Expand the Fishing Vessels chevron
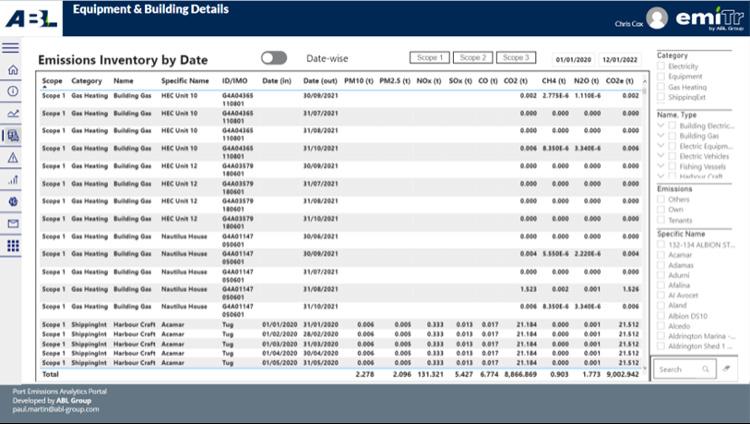 click(x=661, y=166)
